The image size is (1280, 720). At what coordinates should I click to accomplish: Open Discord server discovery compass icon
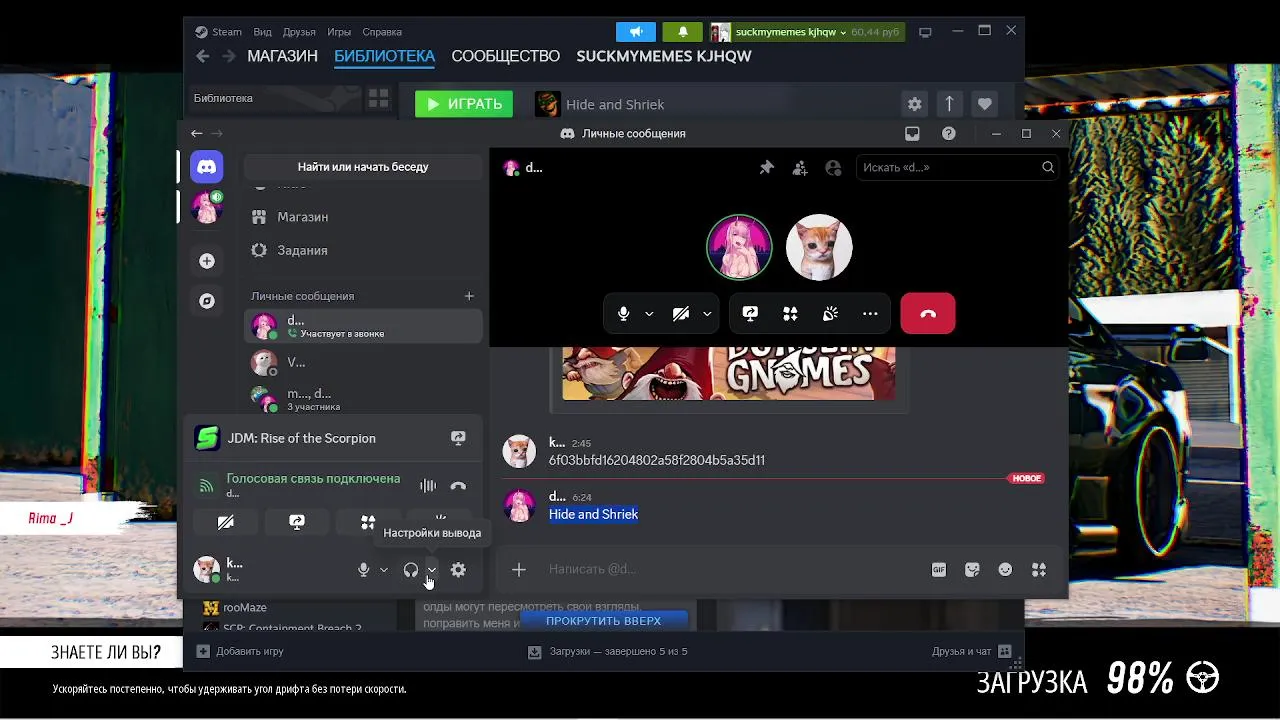click(x=207, y=301)
